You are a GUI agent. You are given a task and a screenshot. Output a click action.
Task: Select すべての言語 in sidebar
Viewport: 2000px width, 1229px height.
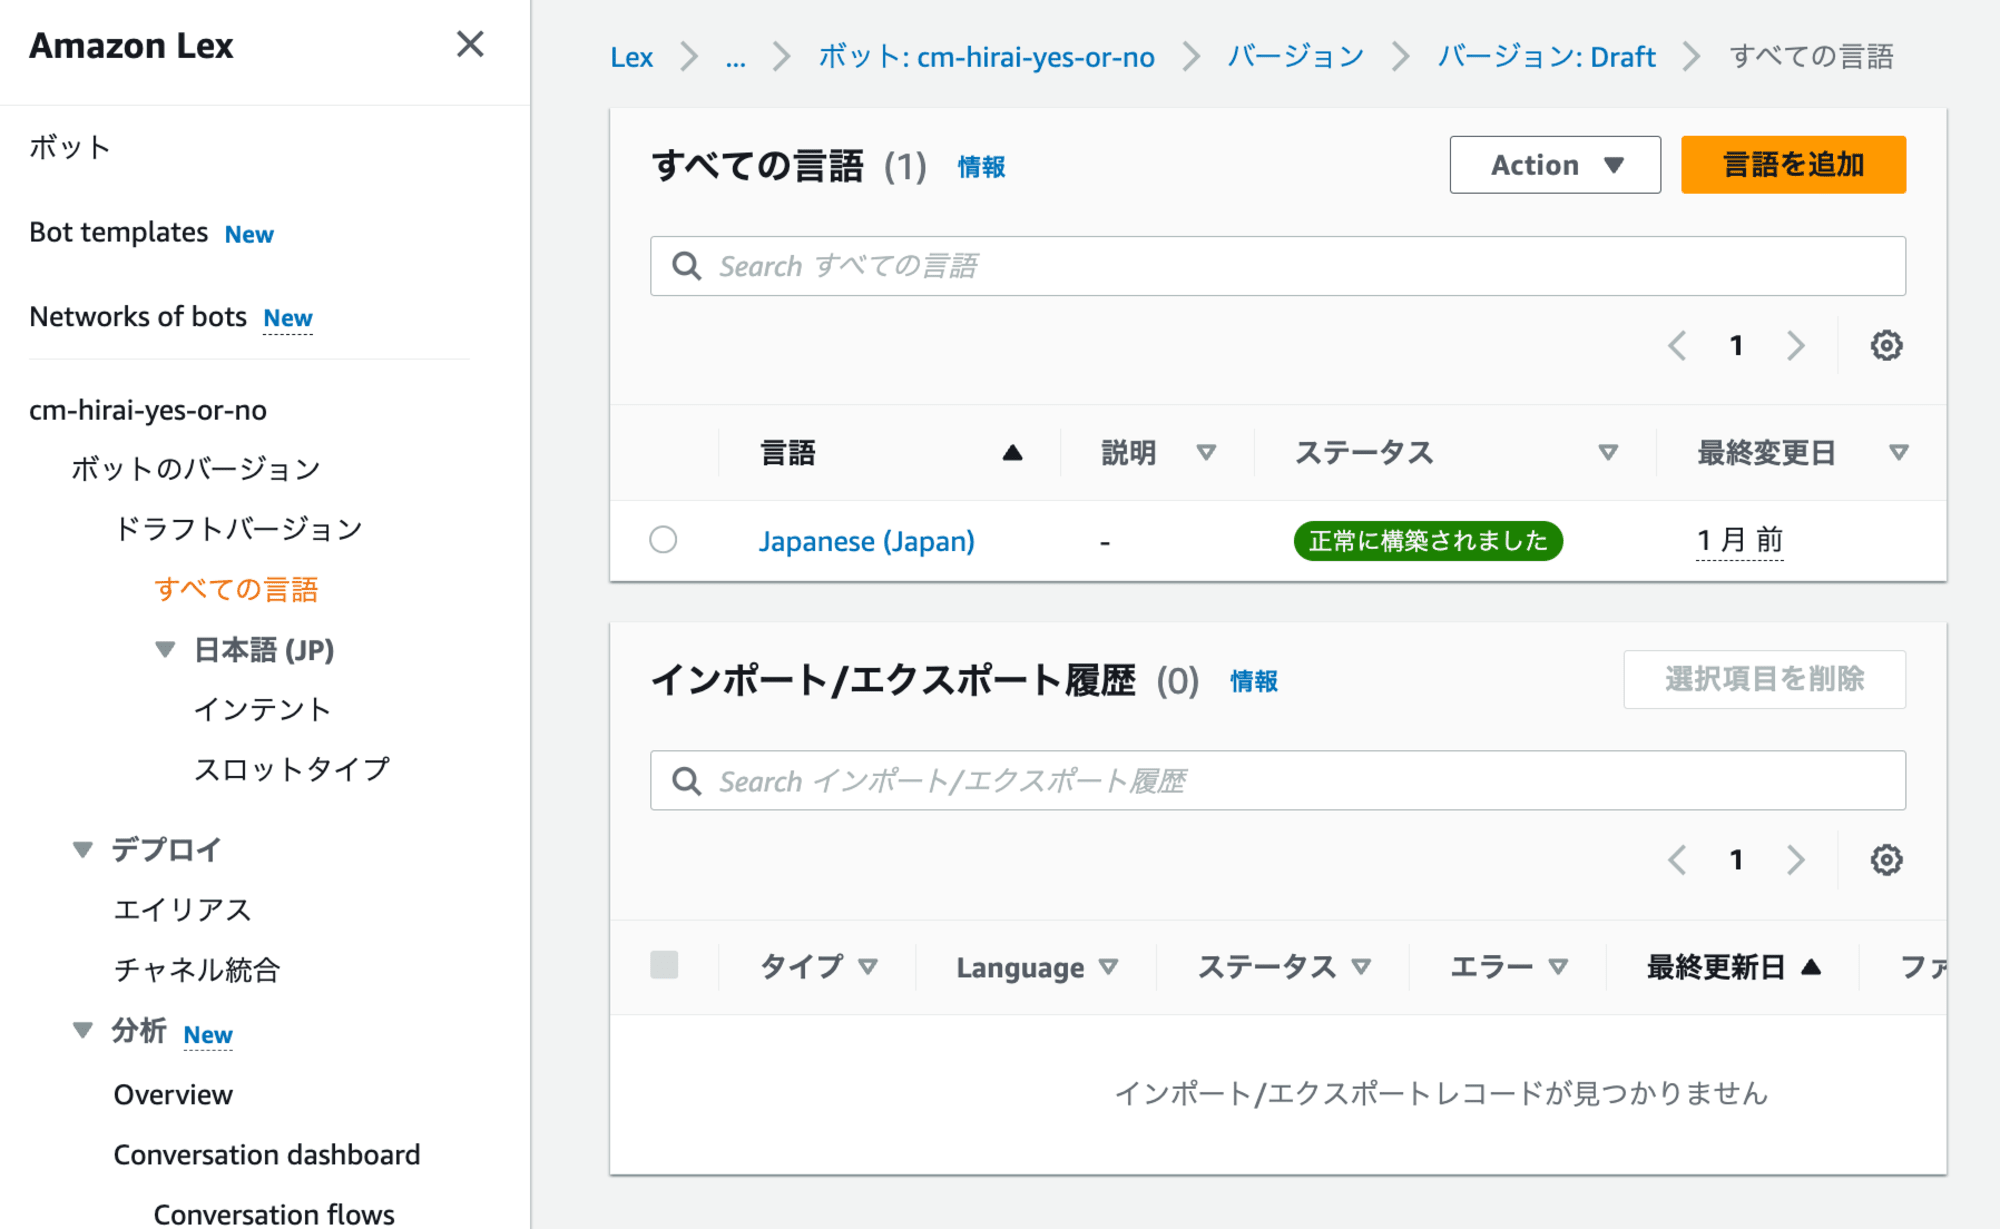coord(236,589)
